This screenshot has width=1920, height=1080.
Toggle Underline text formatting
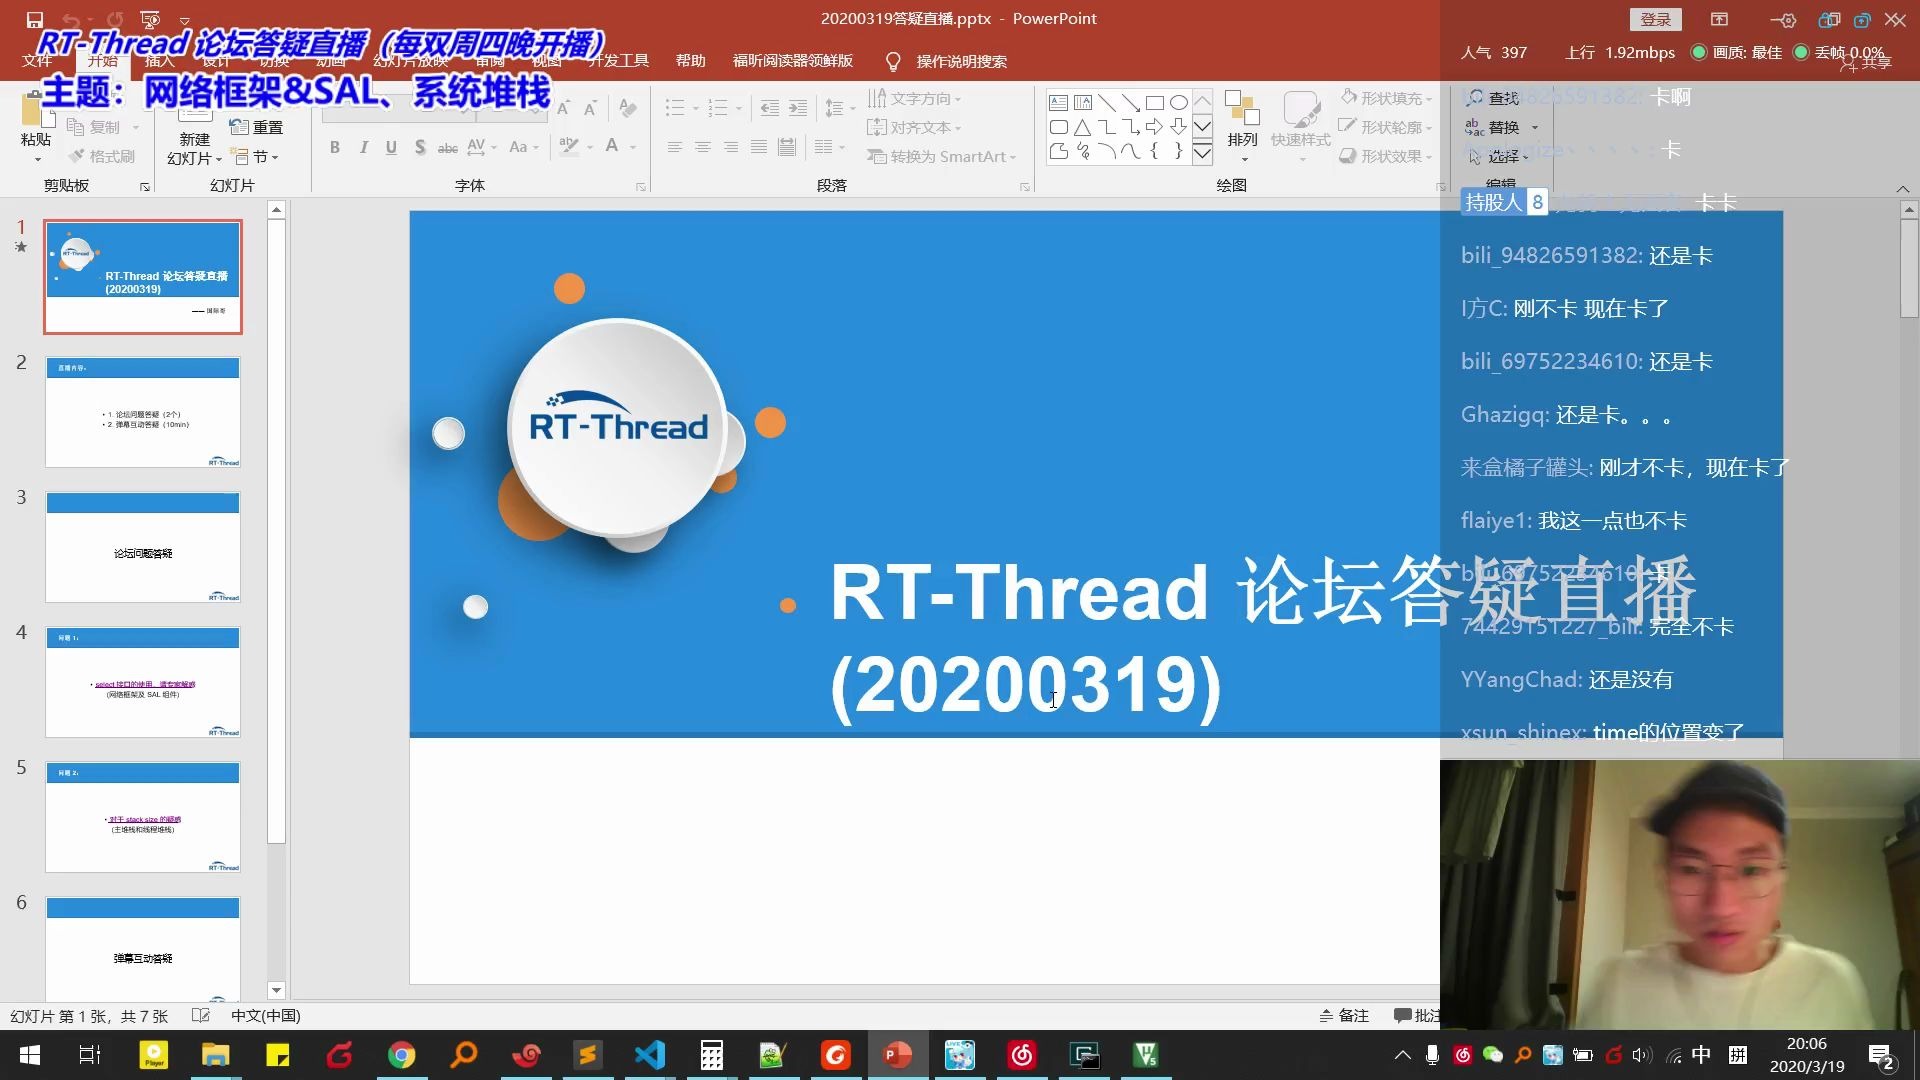[391, 147]
